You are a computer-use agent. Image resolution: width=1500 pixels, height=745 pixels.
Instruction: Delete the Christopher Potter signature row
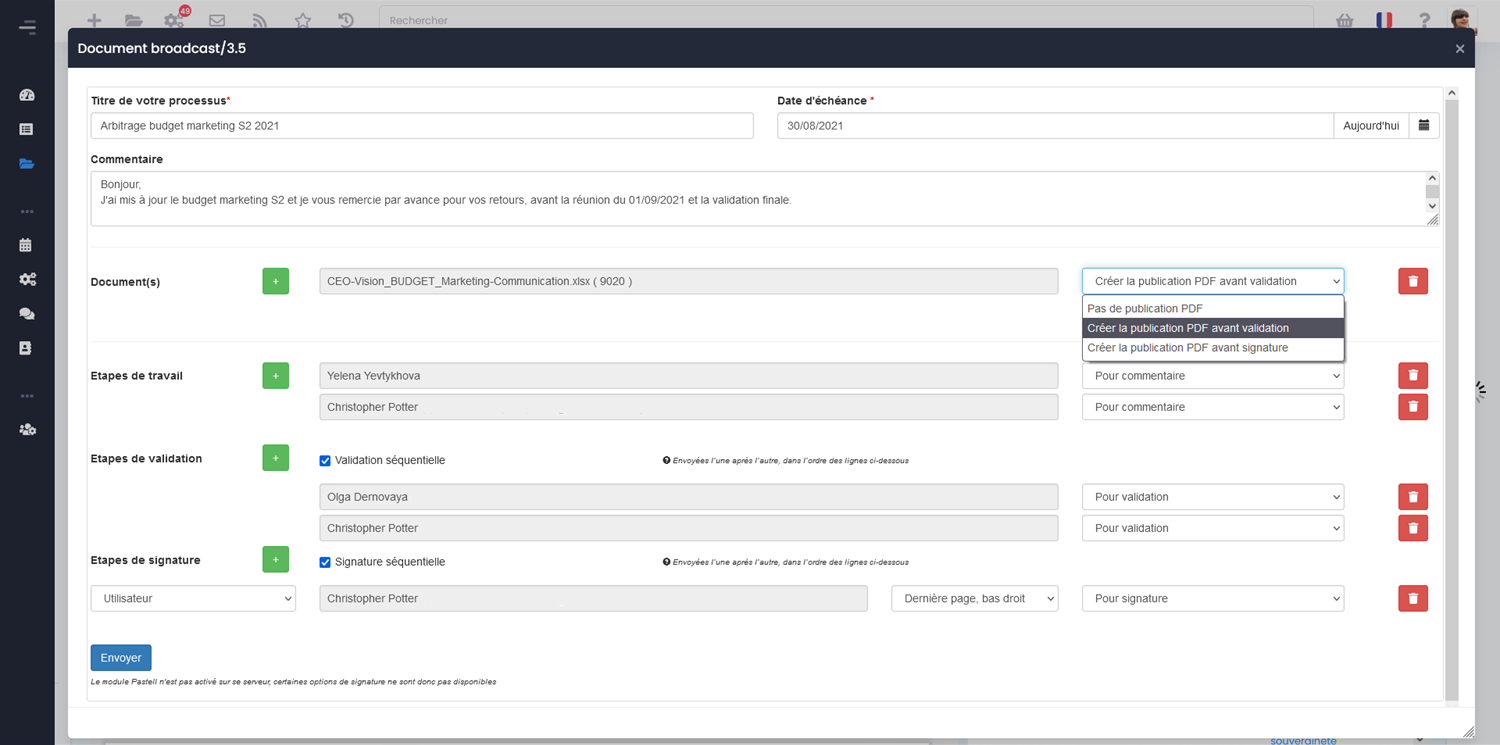[x=1412, y=598]
